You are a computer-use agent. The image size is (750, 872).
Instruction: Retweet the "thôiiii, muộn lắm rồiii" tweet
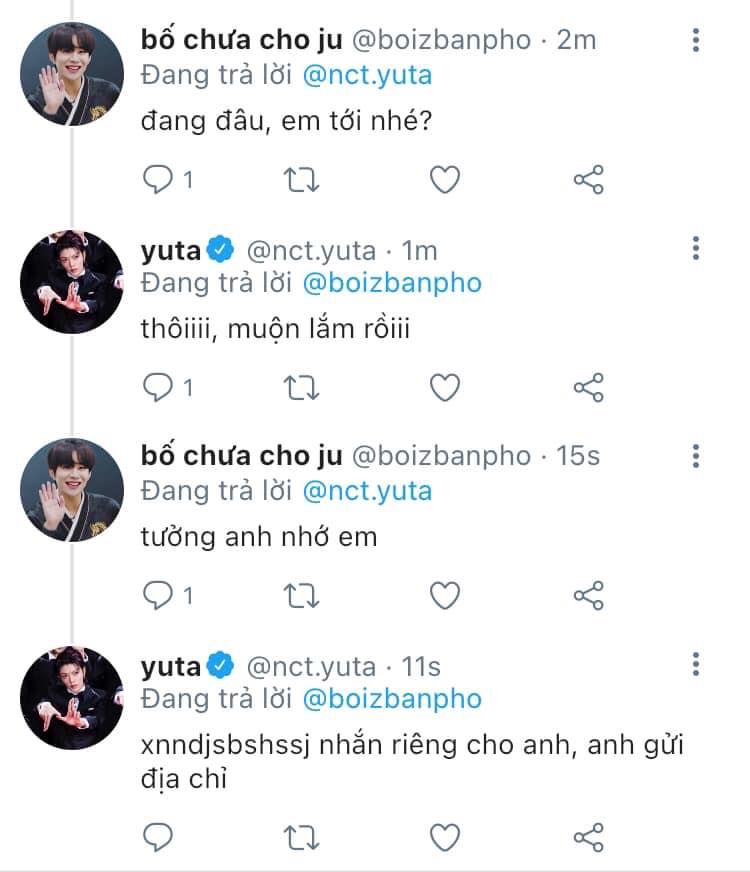tap(302, 388)
